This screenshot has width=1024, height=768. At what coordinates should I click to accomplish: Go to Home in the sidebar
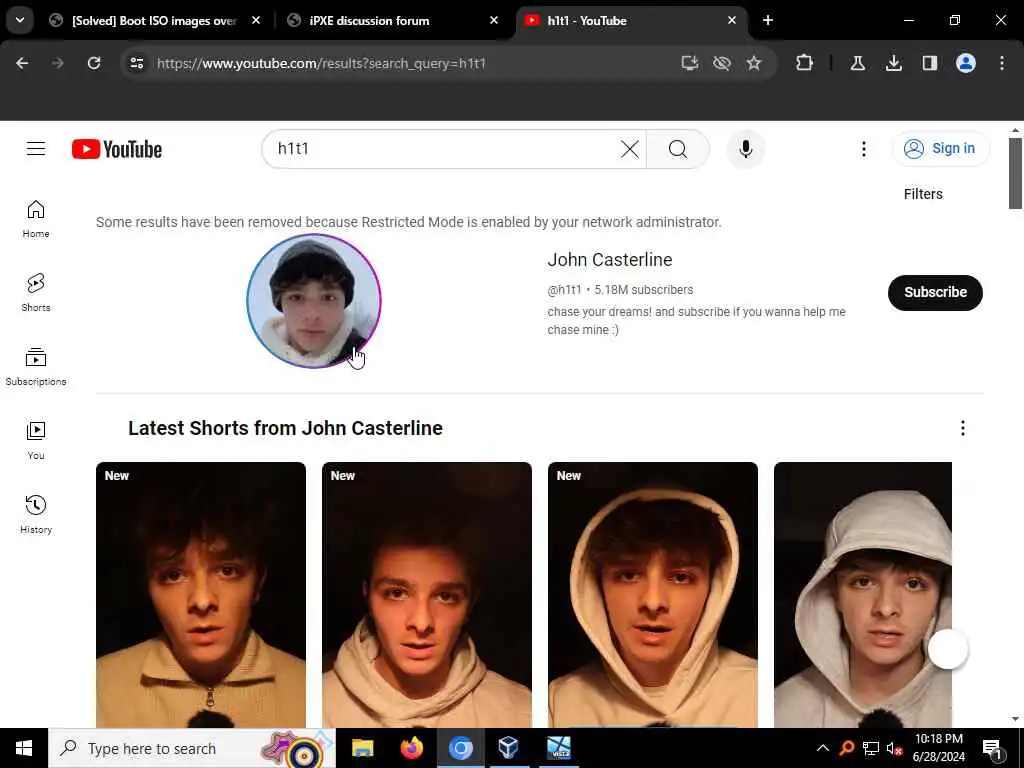(36, 219)
